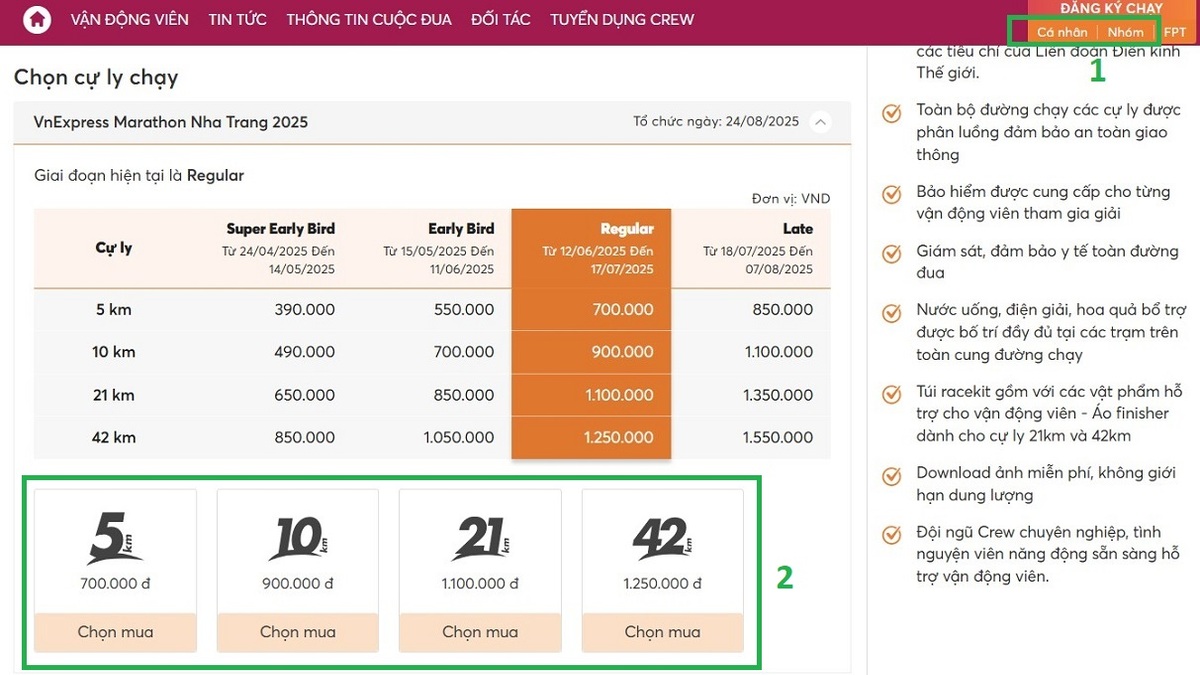Click the 21 km Late price 1.350.000
This screenshot has height=675, width=1200.
pyautogui.click(x=778, y=395)
